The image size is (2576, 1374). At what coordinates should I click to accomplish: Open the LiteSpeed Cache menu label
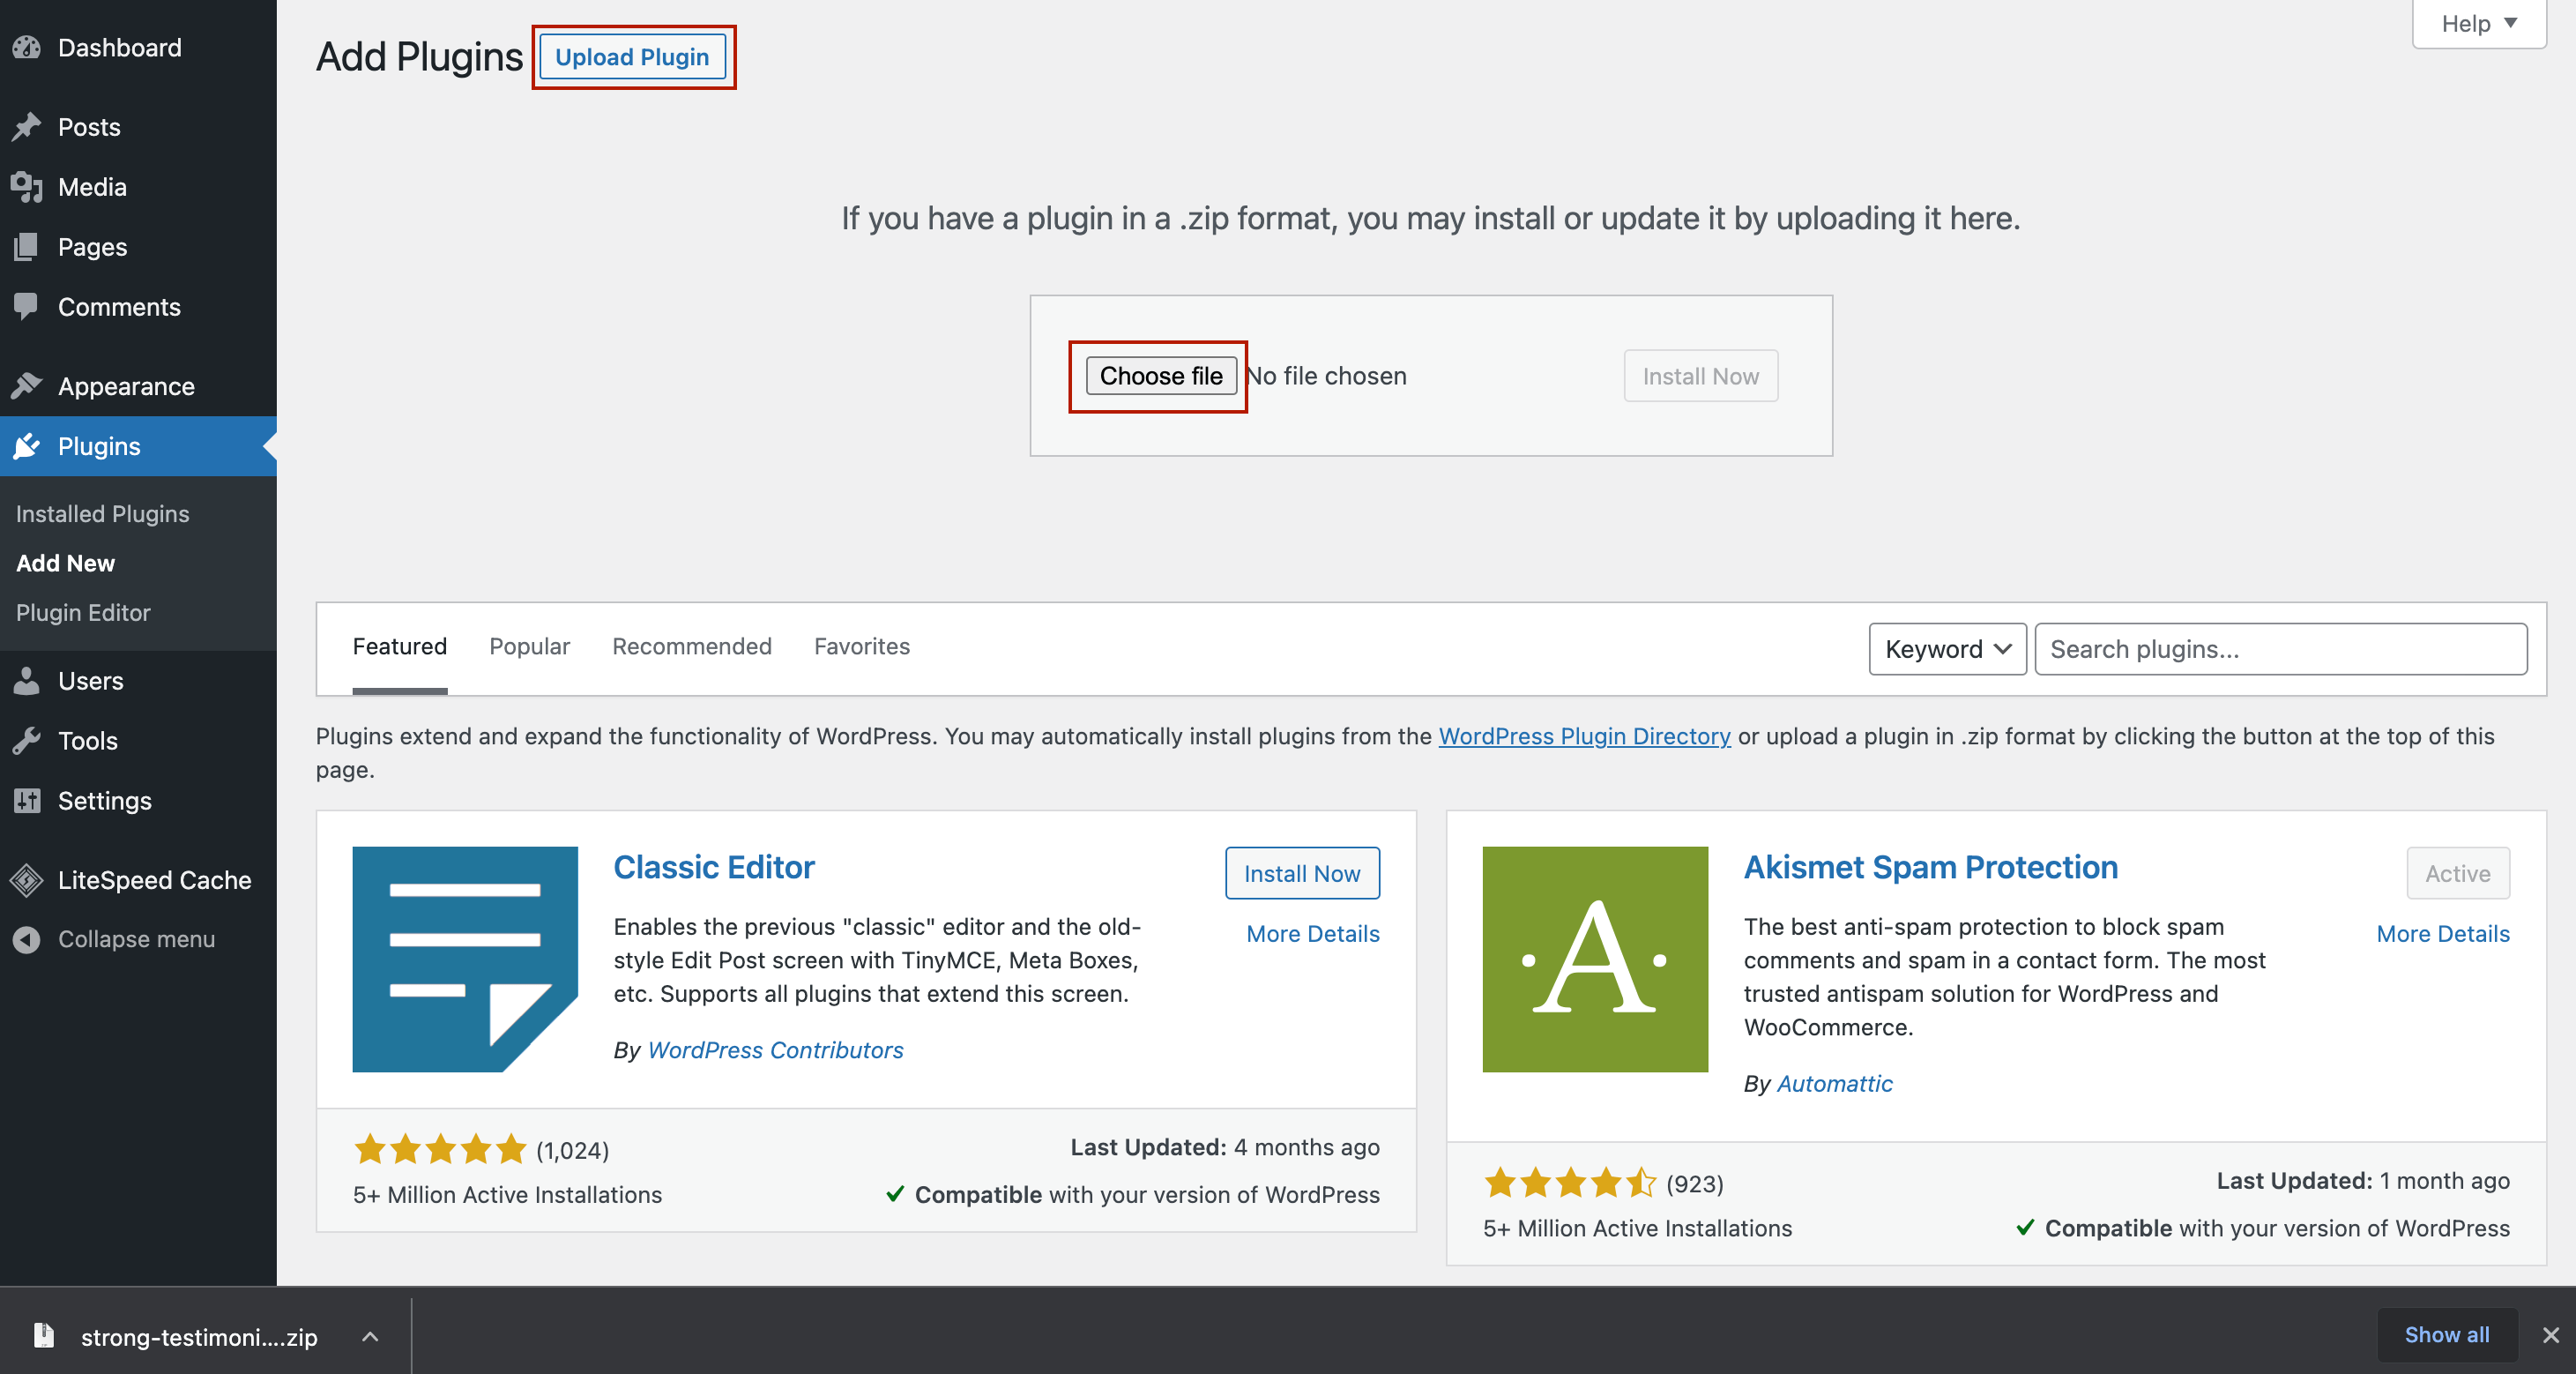coord(154,880)
